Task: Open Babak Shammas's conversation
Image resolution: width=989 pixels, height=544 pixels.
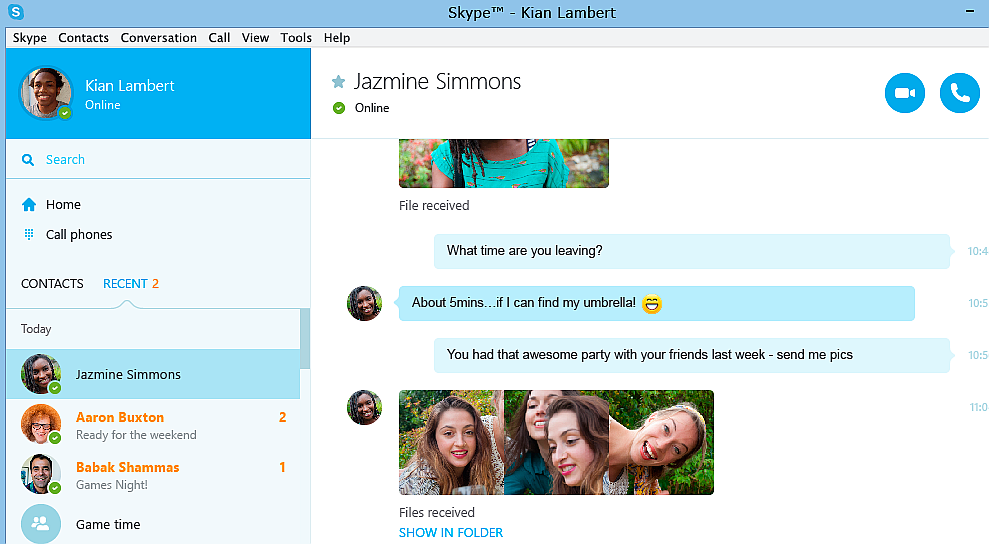Action: click(127, 475)
